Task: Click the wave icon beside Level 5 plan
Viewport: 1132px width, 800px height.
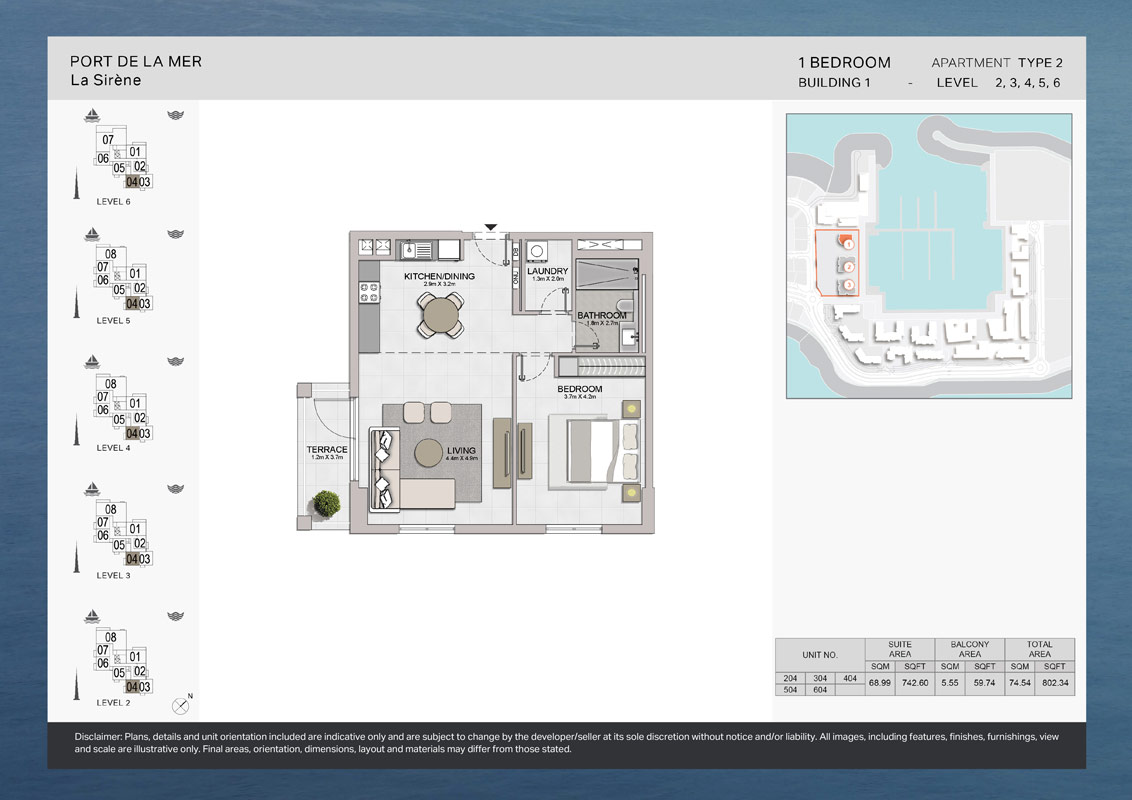Action: click(175, 234)
